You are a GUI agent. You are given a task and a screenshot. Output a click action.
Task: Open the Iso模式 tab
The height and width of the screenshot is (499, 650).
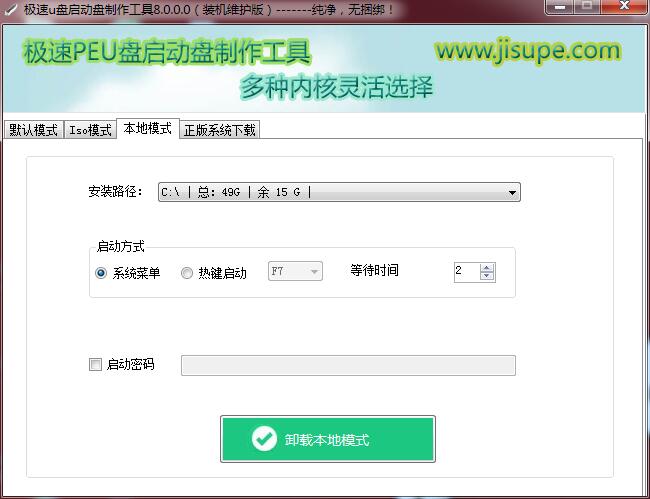pos(90,130)
